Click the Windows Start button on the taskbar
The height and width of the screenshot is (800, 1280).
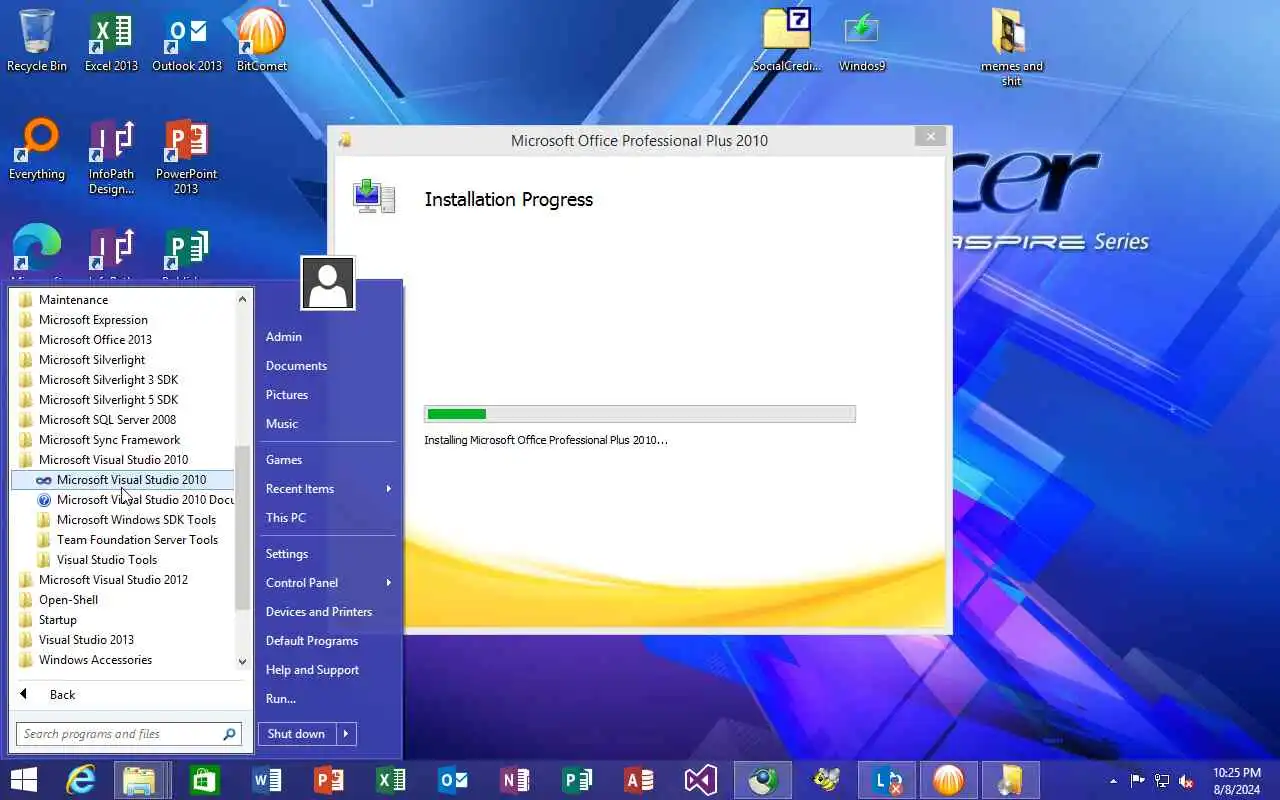coord(24,780)
